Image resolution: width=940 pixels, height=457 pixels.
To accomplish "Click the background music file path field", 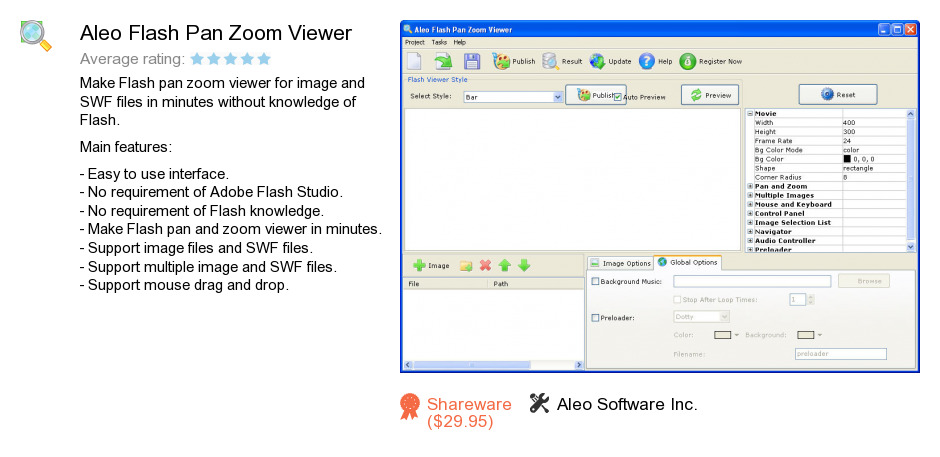I will [x=752, y=281].
